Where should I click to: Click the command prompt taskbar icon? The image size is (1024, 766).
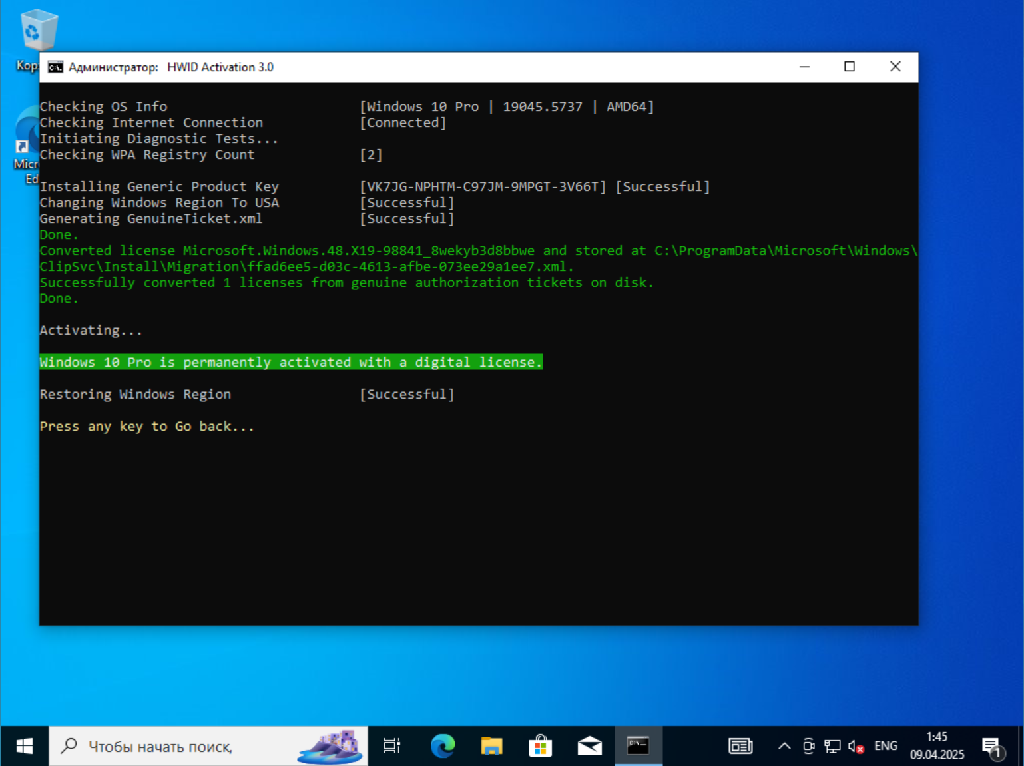(x=638, y=746)
